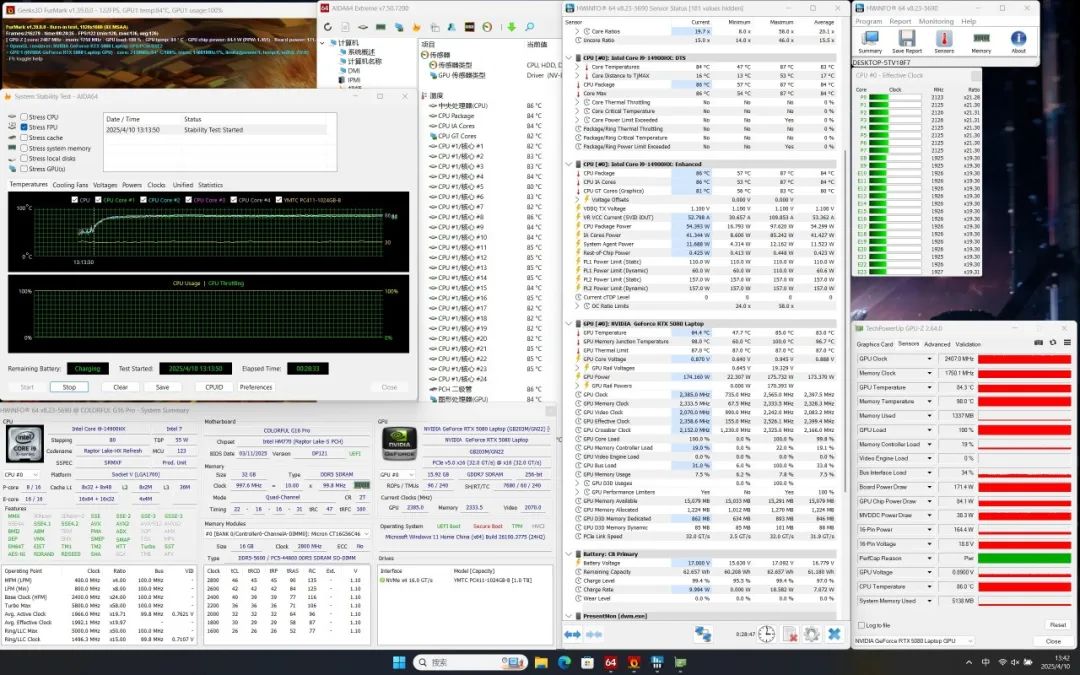Click the PerfCap Reason green bar in GPU-Z

coord(1025,558)
